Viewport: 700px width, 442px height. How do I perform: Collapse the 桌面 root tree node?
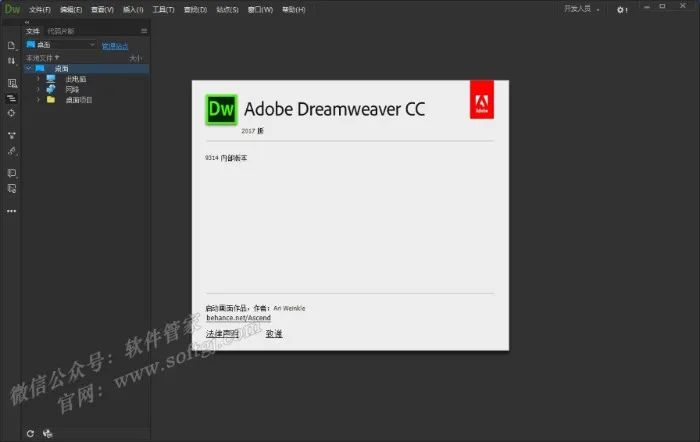click(29, 68)
